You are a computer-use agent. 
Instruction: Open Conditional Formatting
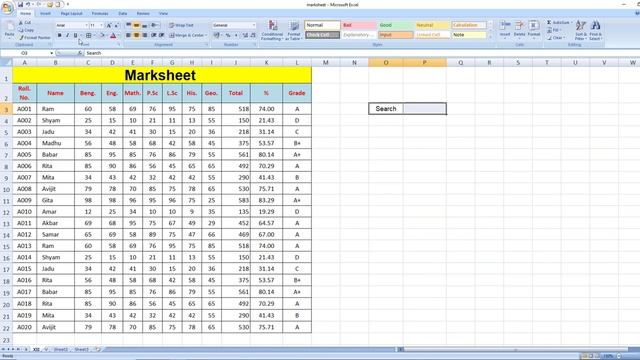(x=272, y=30)
